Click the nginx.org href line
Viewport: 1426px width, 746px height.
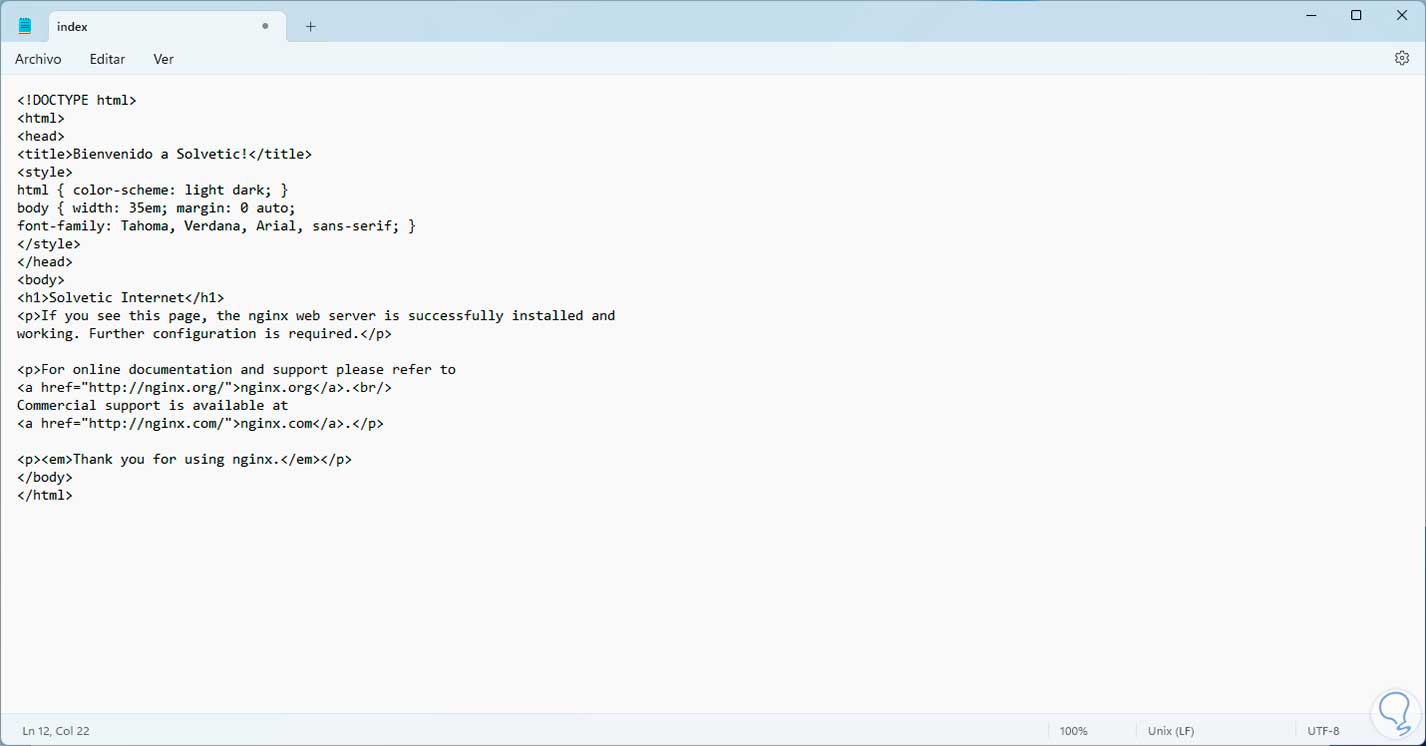coord(205,388)
